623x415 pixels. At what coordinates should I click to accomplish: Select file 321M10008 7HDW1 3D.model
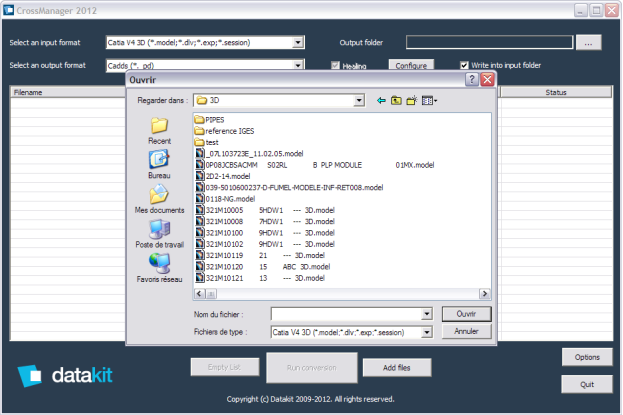click(265, 221)
